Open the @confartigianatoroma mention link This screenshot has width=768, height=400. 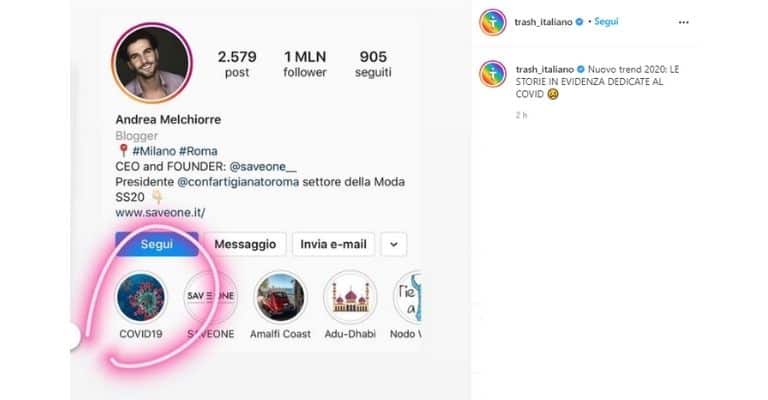click(238, 182)
